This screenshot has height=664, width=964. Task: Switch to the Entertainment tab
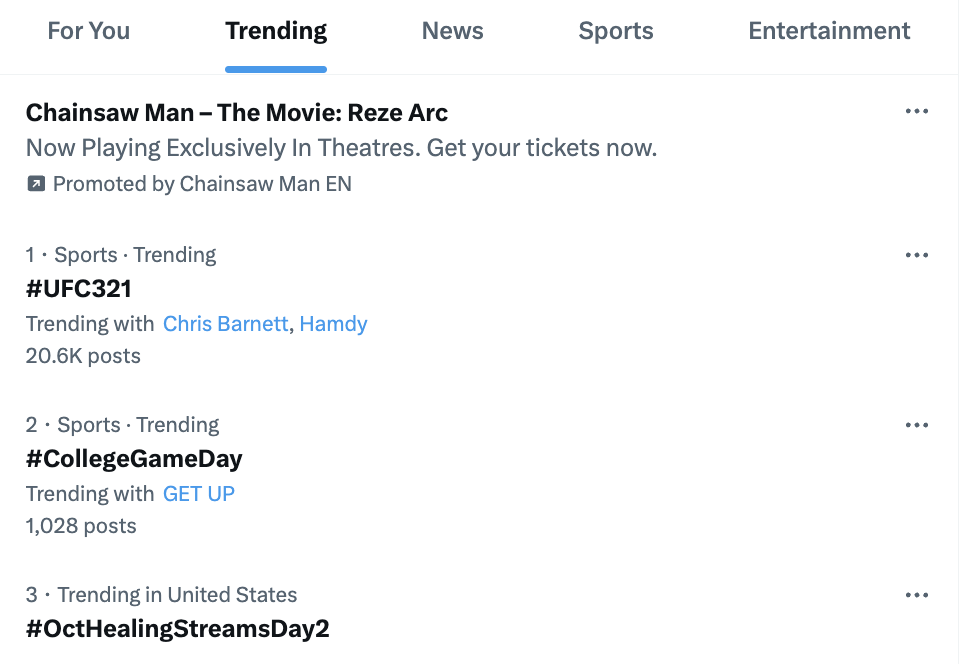tap(829, 31)
